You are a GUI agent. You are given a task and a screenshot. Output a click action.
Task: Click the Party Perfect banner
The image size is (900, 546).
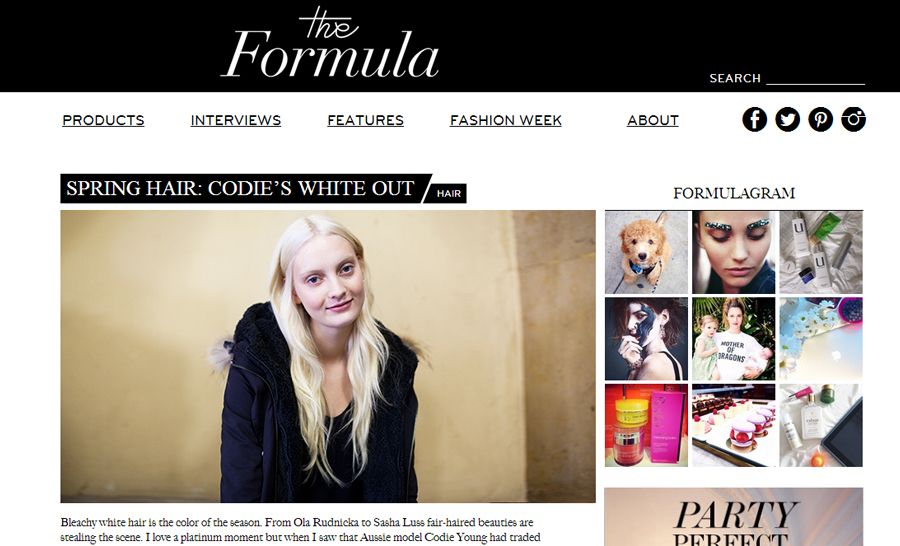click(734, 517)
